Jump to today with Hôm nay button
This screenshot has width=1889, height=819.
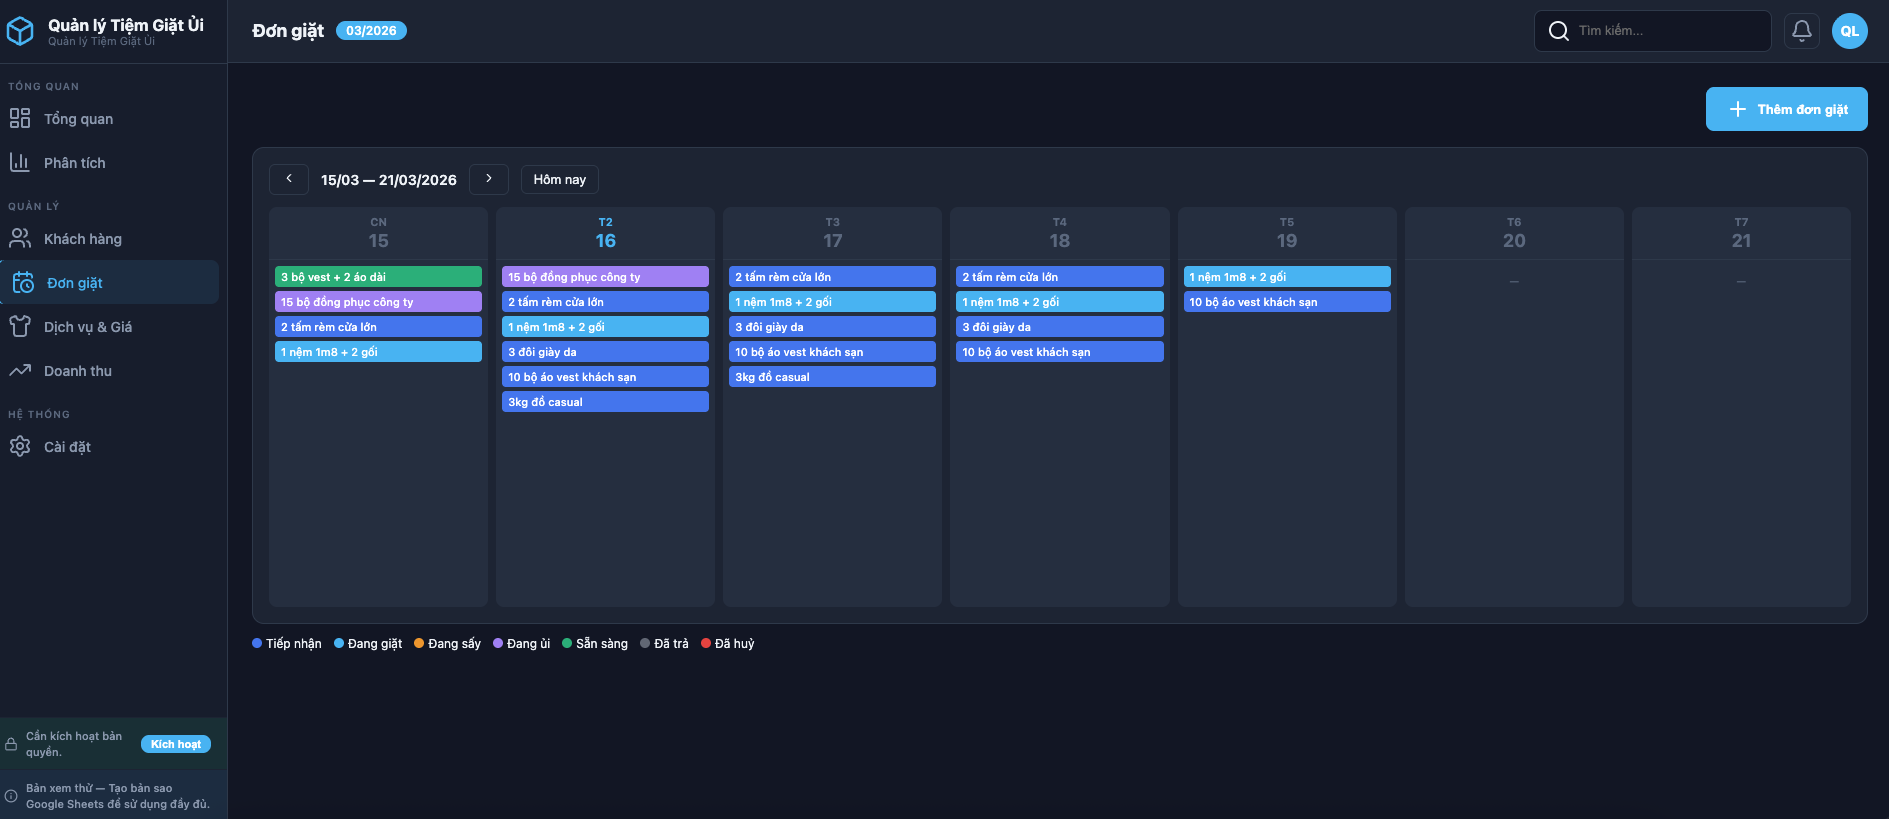559,180
